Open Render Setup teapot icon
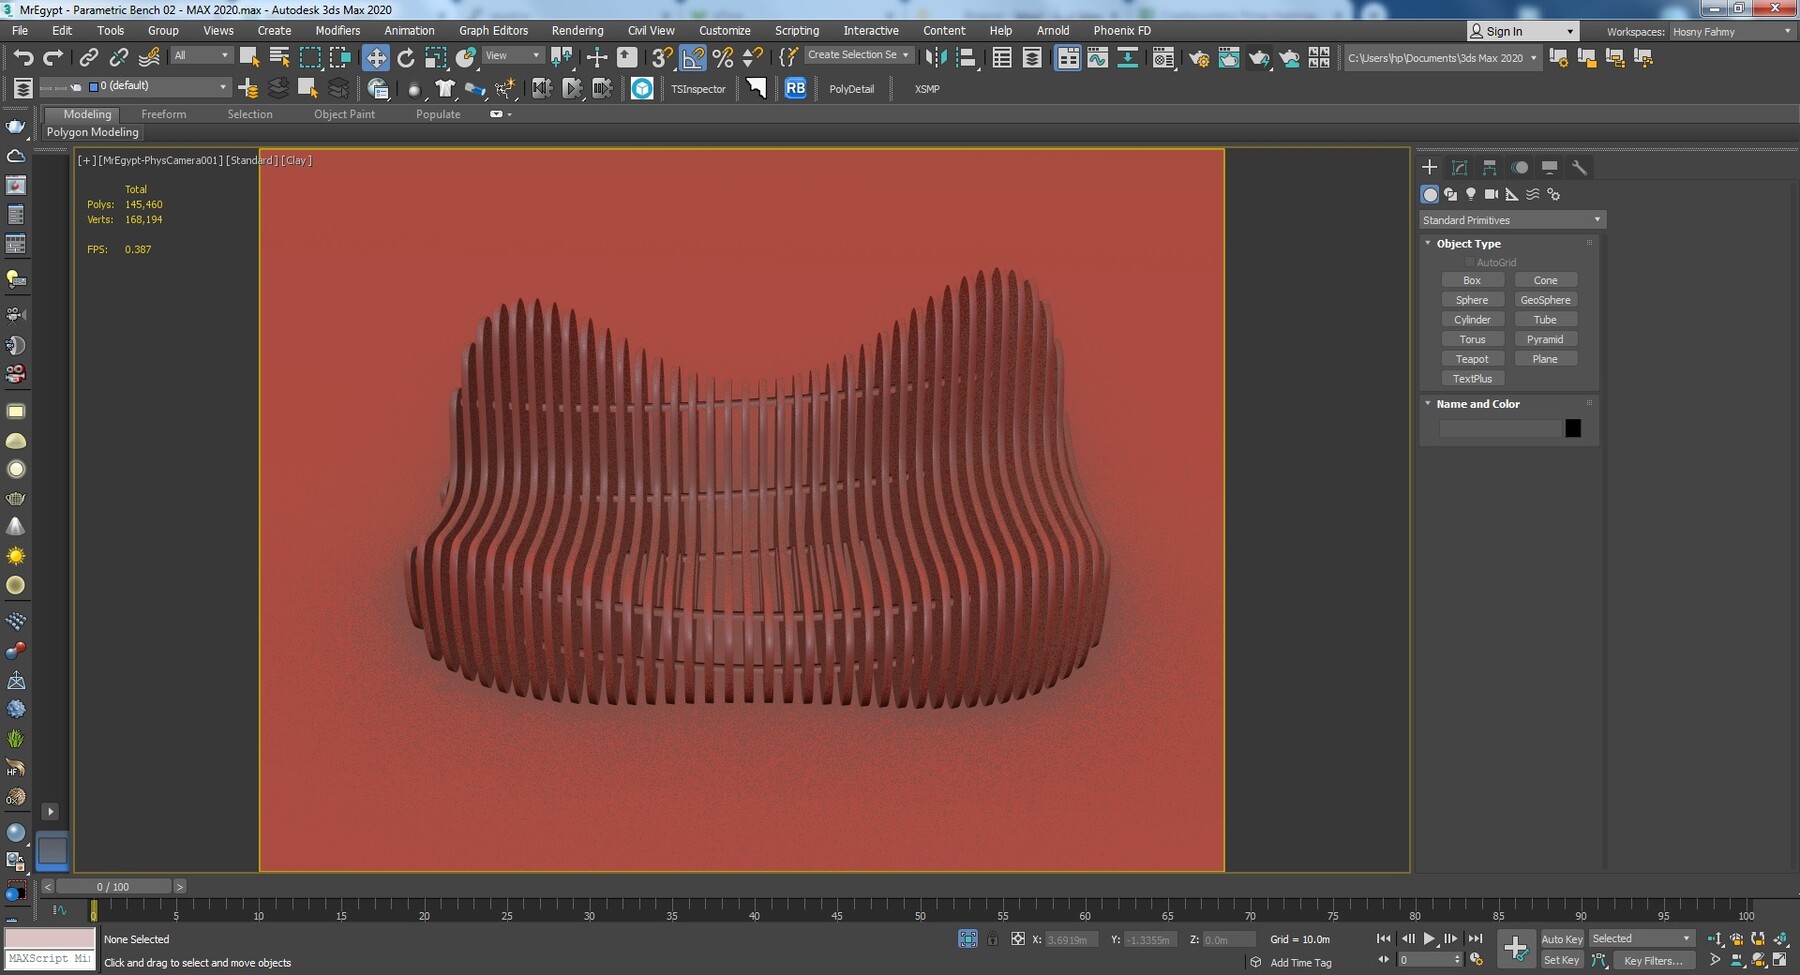The height and width of the screenshot is (975, 1800). [x=1198, y=58]
